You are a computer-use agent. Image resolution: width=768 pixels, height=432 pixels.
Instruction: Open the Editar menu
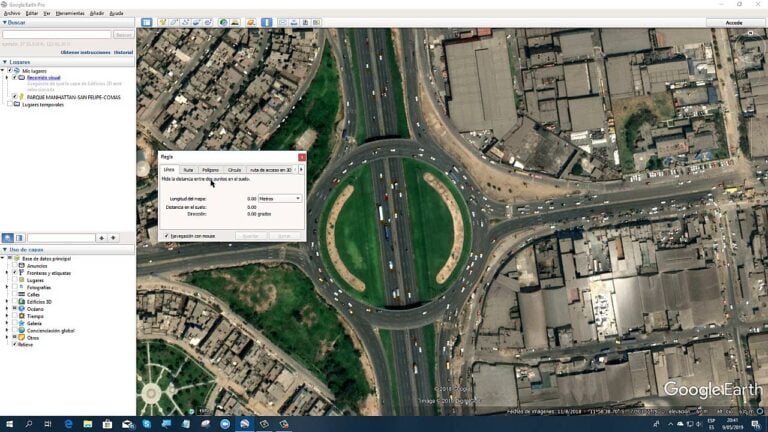[31, 13]
